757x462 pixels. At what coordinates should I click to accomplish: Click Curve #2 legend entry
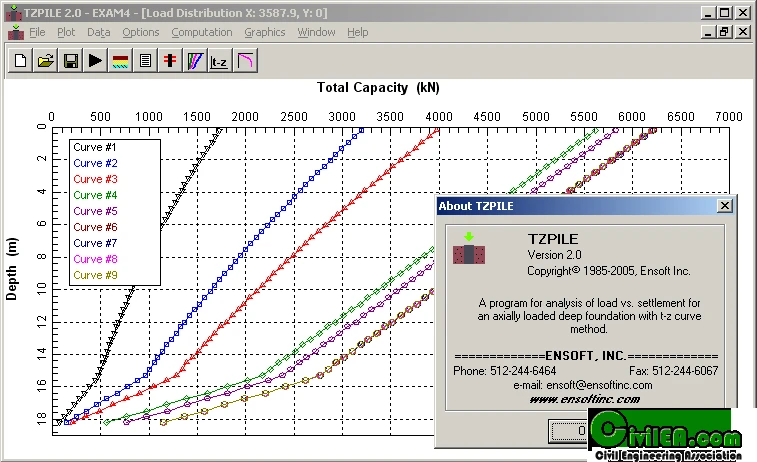[x=95, y=163]
